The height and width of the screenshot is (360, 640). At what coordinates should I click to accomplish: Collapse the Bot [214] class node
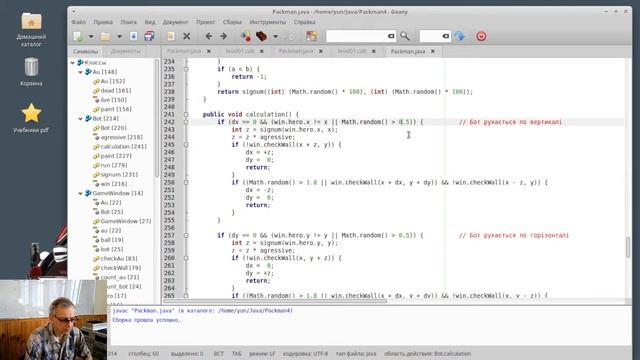click(80, 118)
